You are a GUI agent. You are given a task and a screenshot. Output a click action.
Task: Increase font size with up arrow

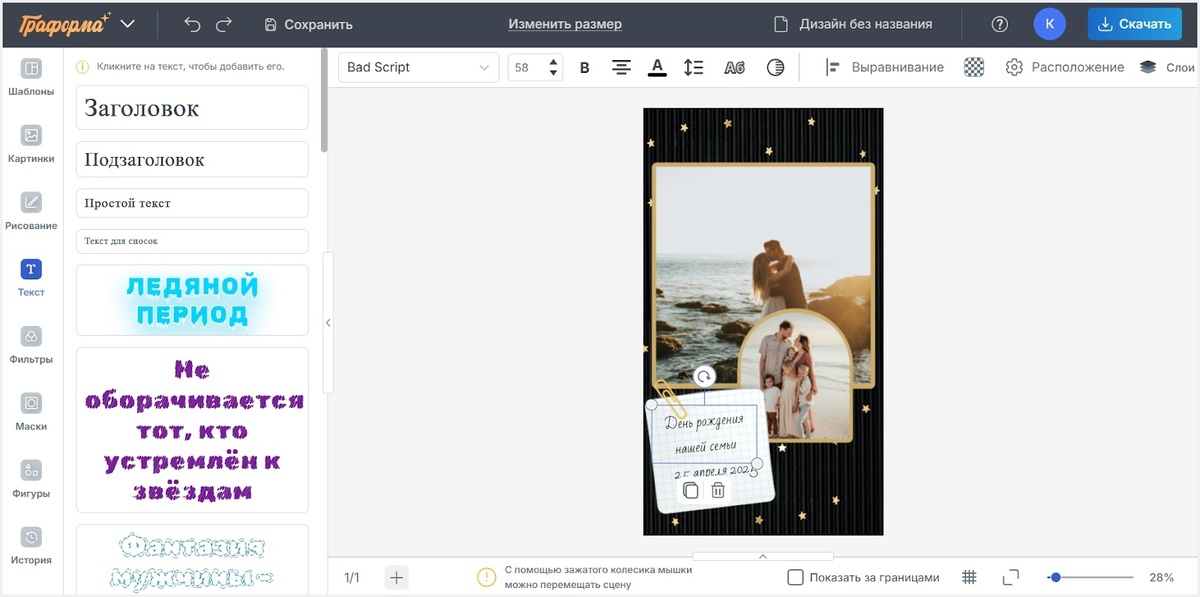tap(553, 61)
